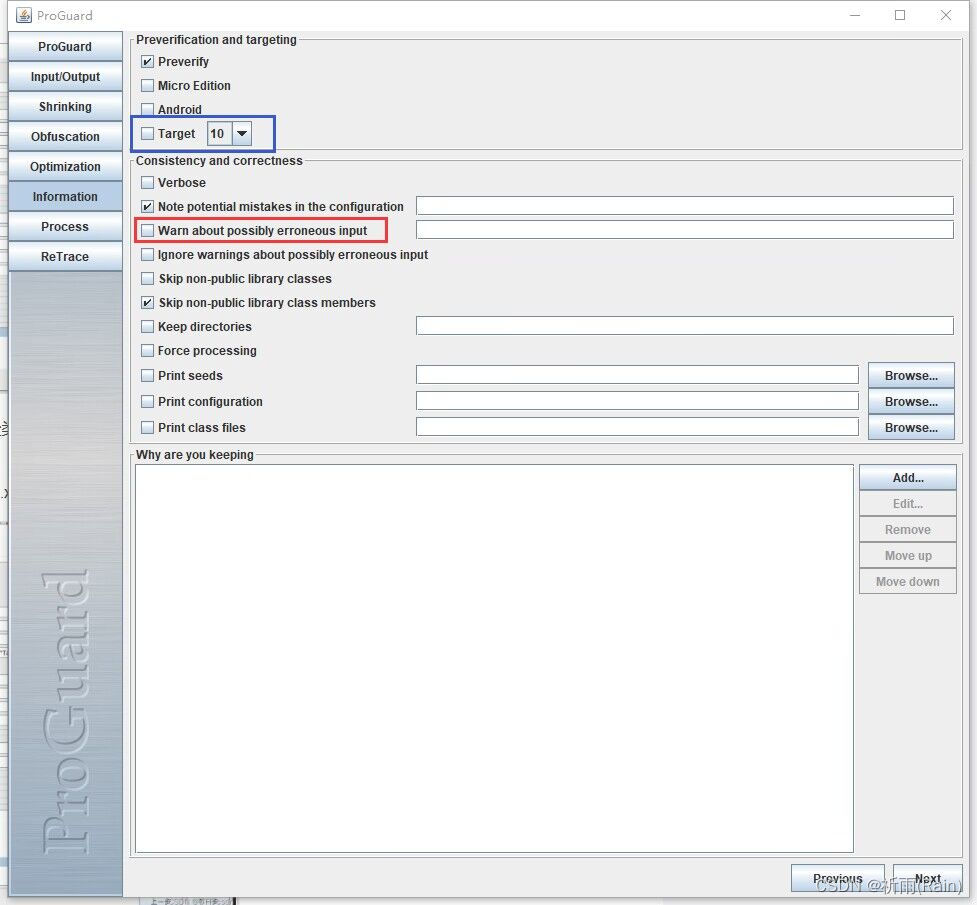Viewport: 977px width, 905px height.
Task: Click the Print configuration path field
Action: [x=637, y=401]
